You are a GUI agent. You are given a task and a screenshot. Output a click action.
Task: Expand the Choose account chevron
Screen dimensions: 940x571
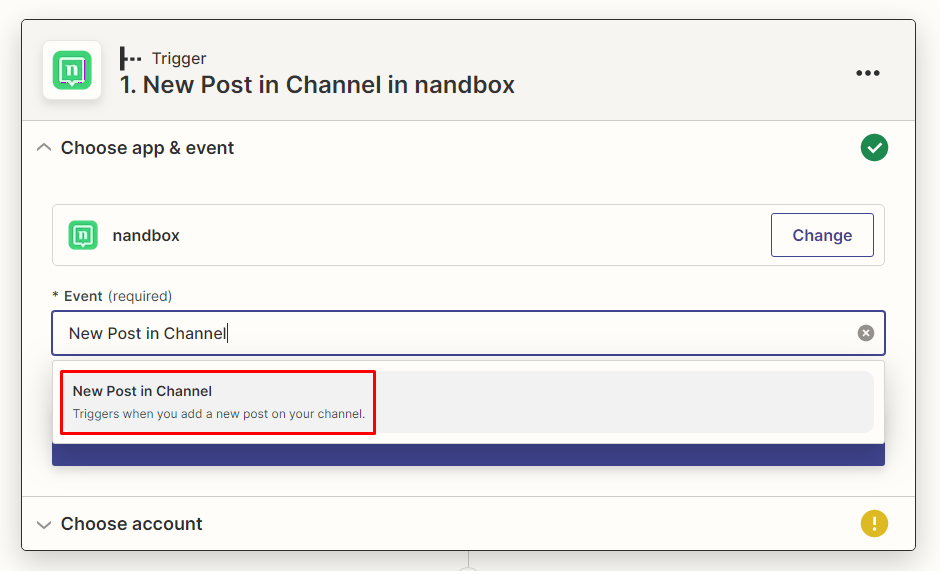[43, 524]
